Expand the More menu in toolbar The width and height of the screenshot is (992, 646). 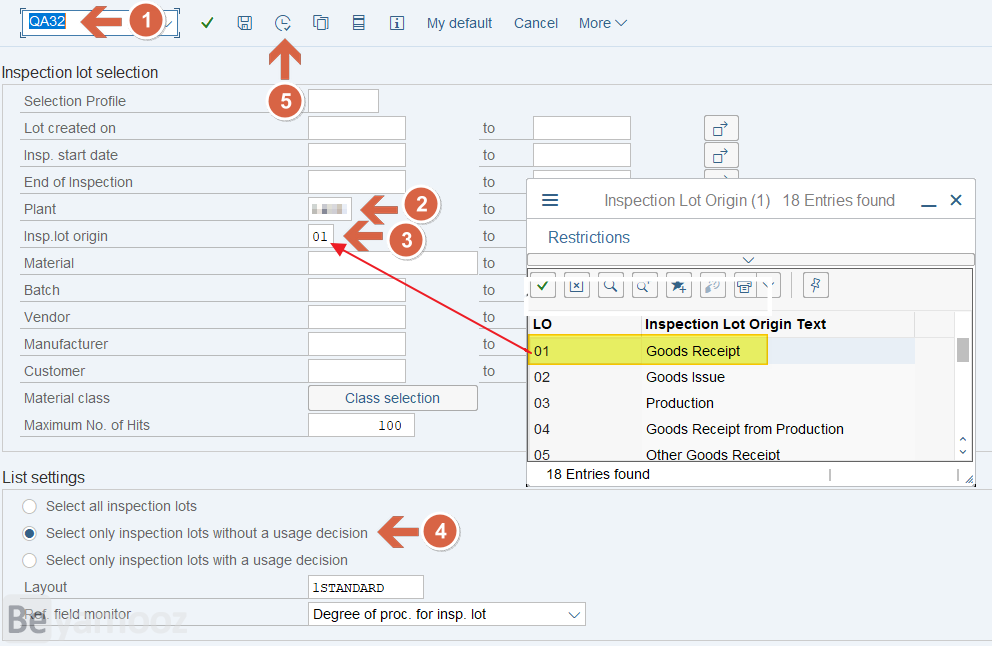pyautogui.click(x=602, y=23)
